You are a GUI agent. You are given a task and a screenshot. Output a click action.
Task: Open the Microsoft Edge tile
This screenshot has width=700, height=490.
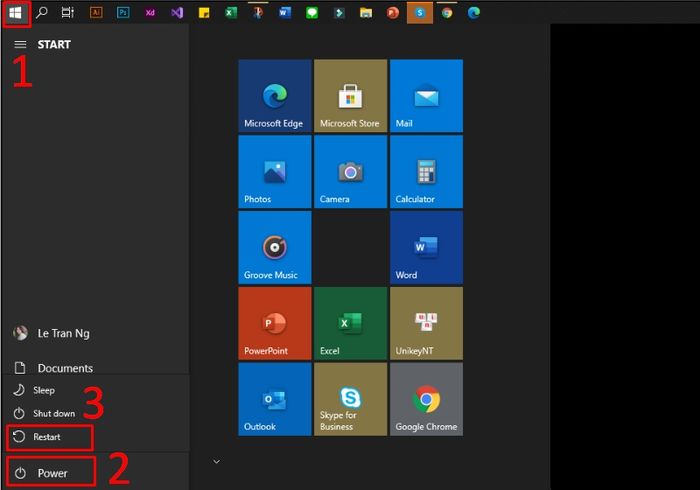(x=275, y=96)
